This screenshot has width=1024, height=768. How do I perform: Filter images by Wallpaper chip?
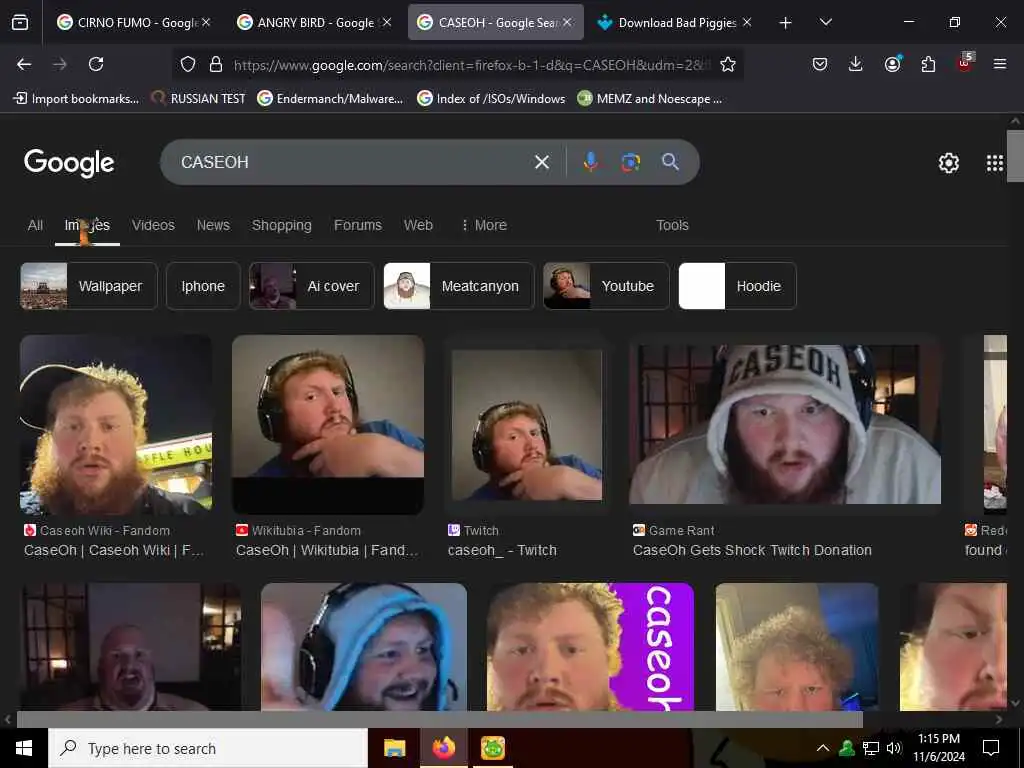click(x=89, y=286)
